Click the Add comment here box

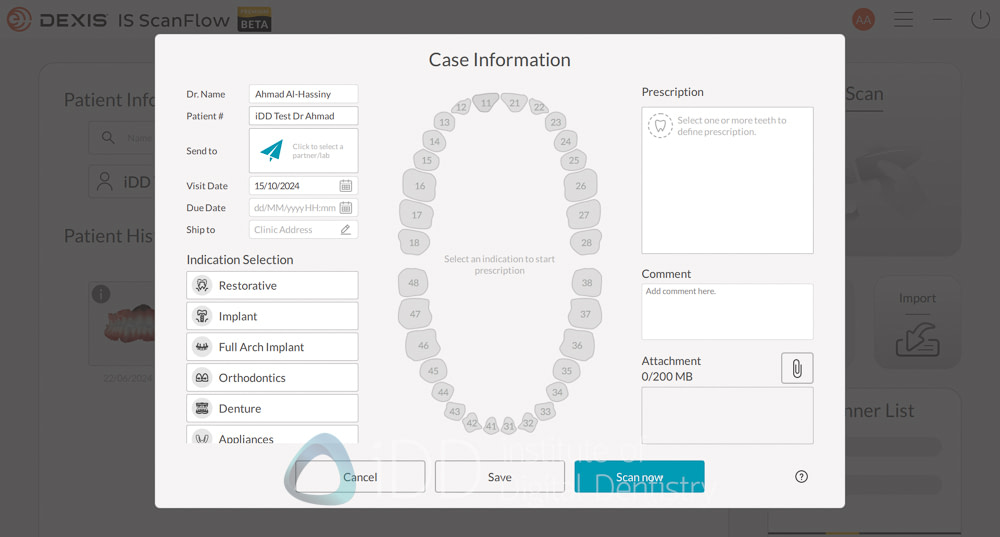click(727, 311)
